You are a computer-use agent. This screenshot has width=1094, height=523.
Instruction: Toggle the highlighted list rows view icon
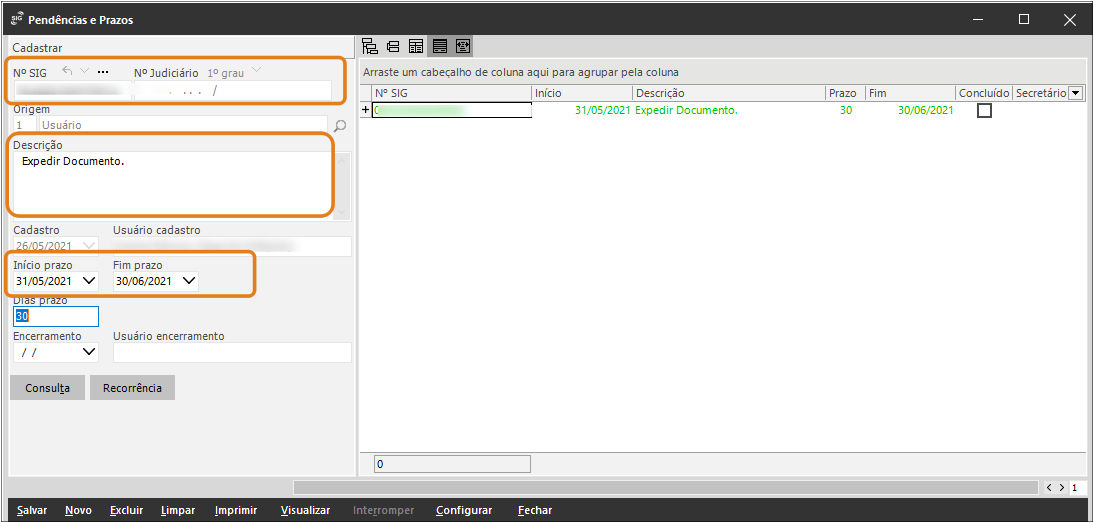point(439,47)
